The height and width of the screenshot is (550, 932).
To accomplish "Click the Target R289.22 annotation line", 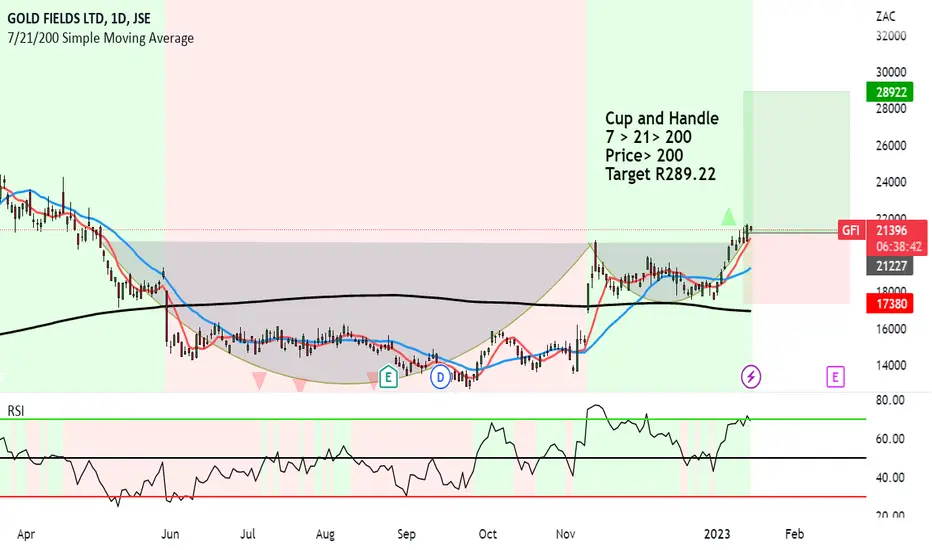I will pyautogui.click(x=660, y=174).
